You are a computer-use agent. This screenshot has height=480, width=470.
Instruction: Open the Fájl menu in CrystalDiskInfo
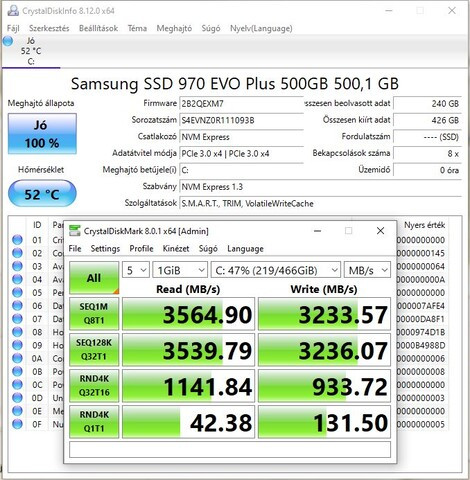[13, 28]
